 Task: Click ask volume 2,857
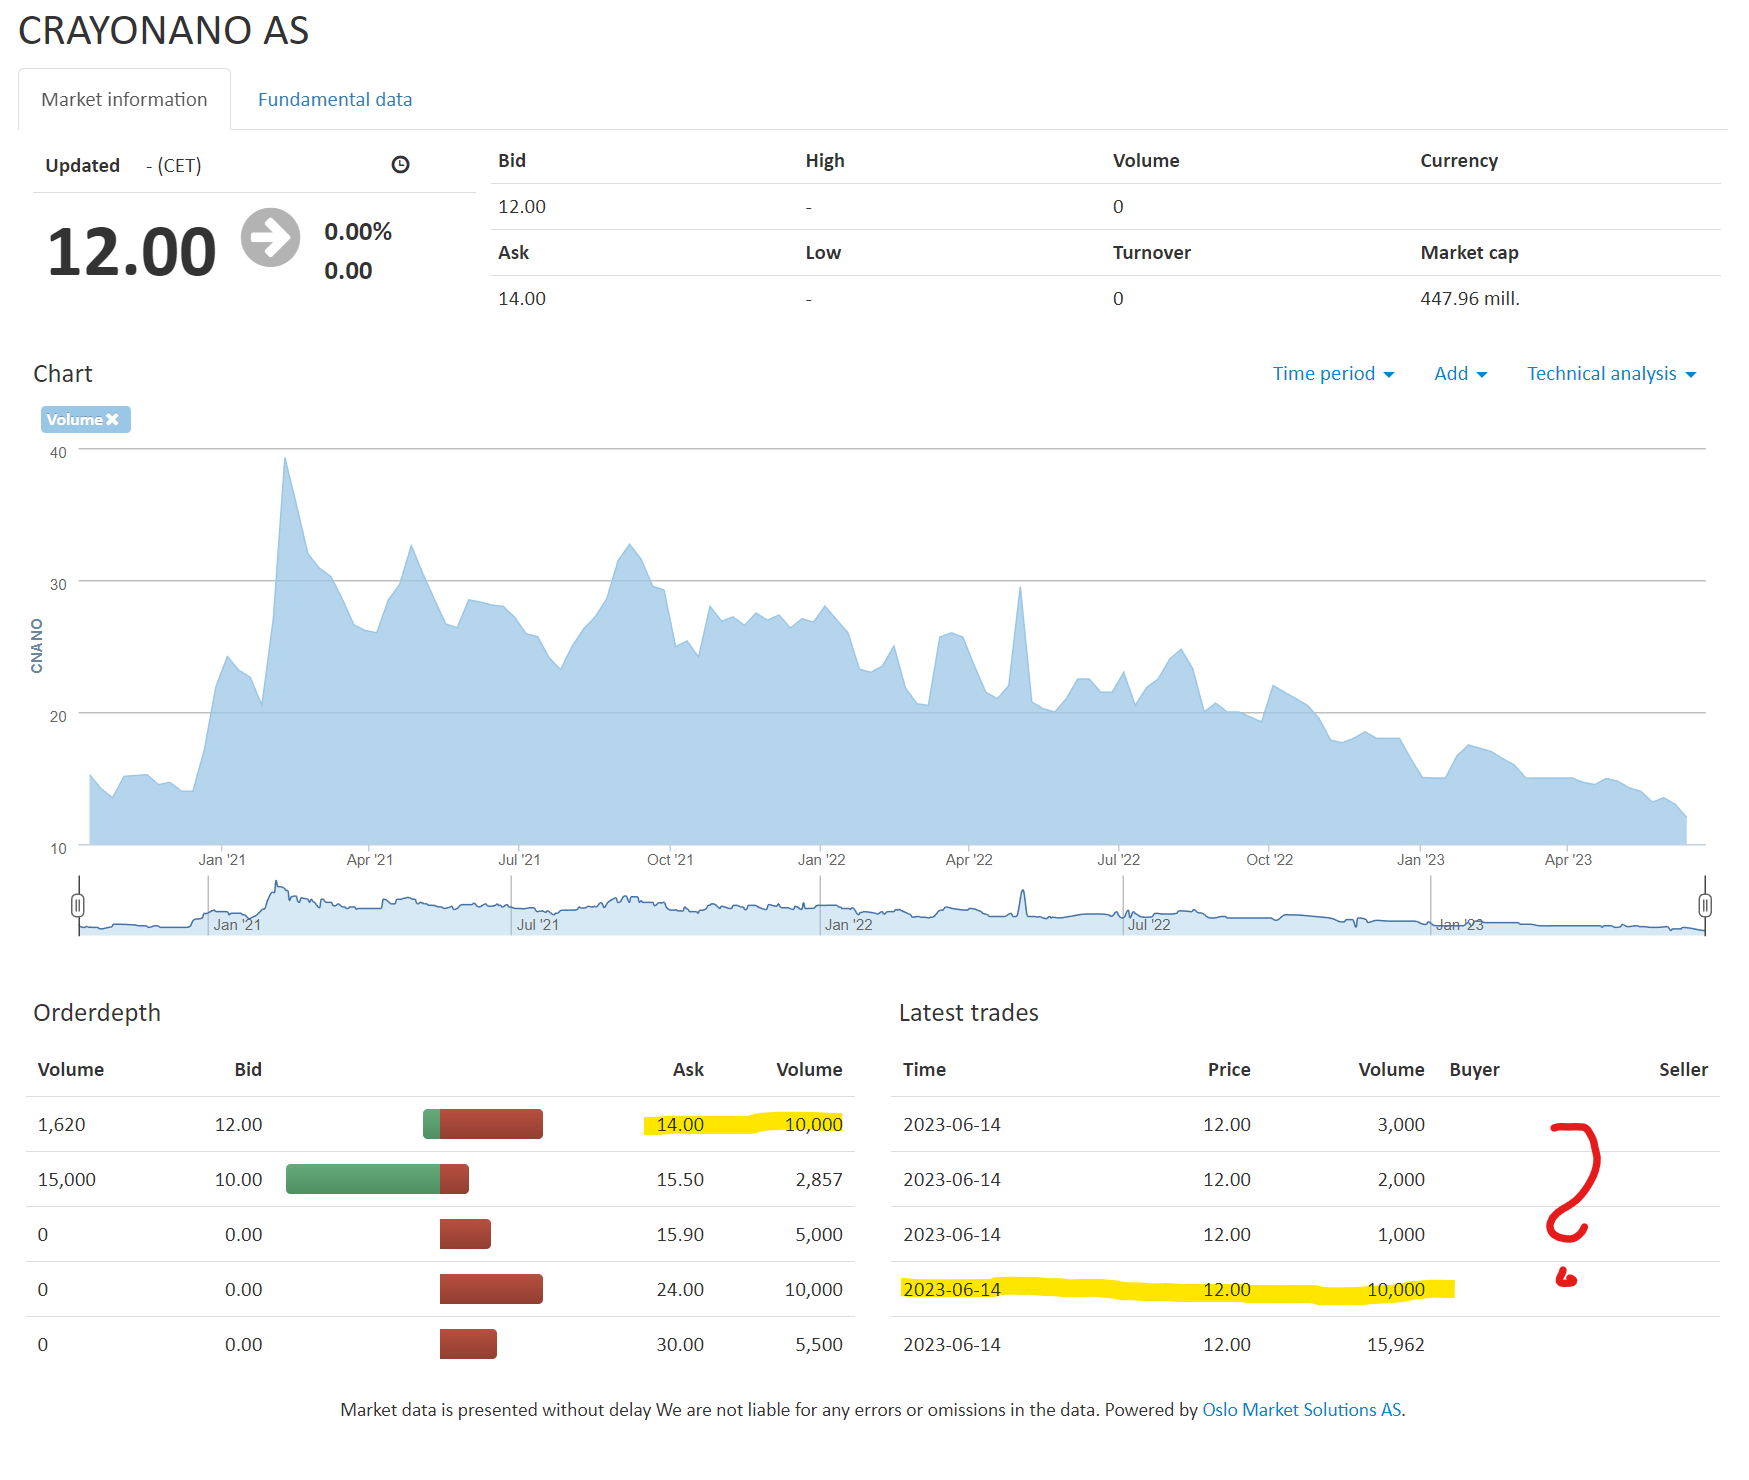819,1179
